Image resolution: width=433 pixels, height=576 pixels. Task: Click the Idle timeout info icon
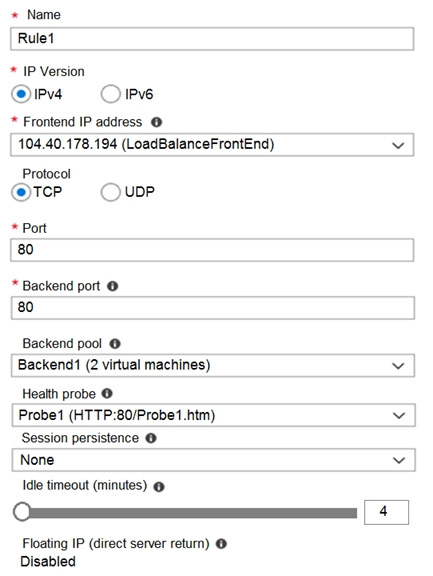pos(159,487)
